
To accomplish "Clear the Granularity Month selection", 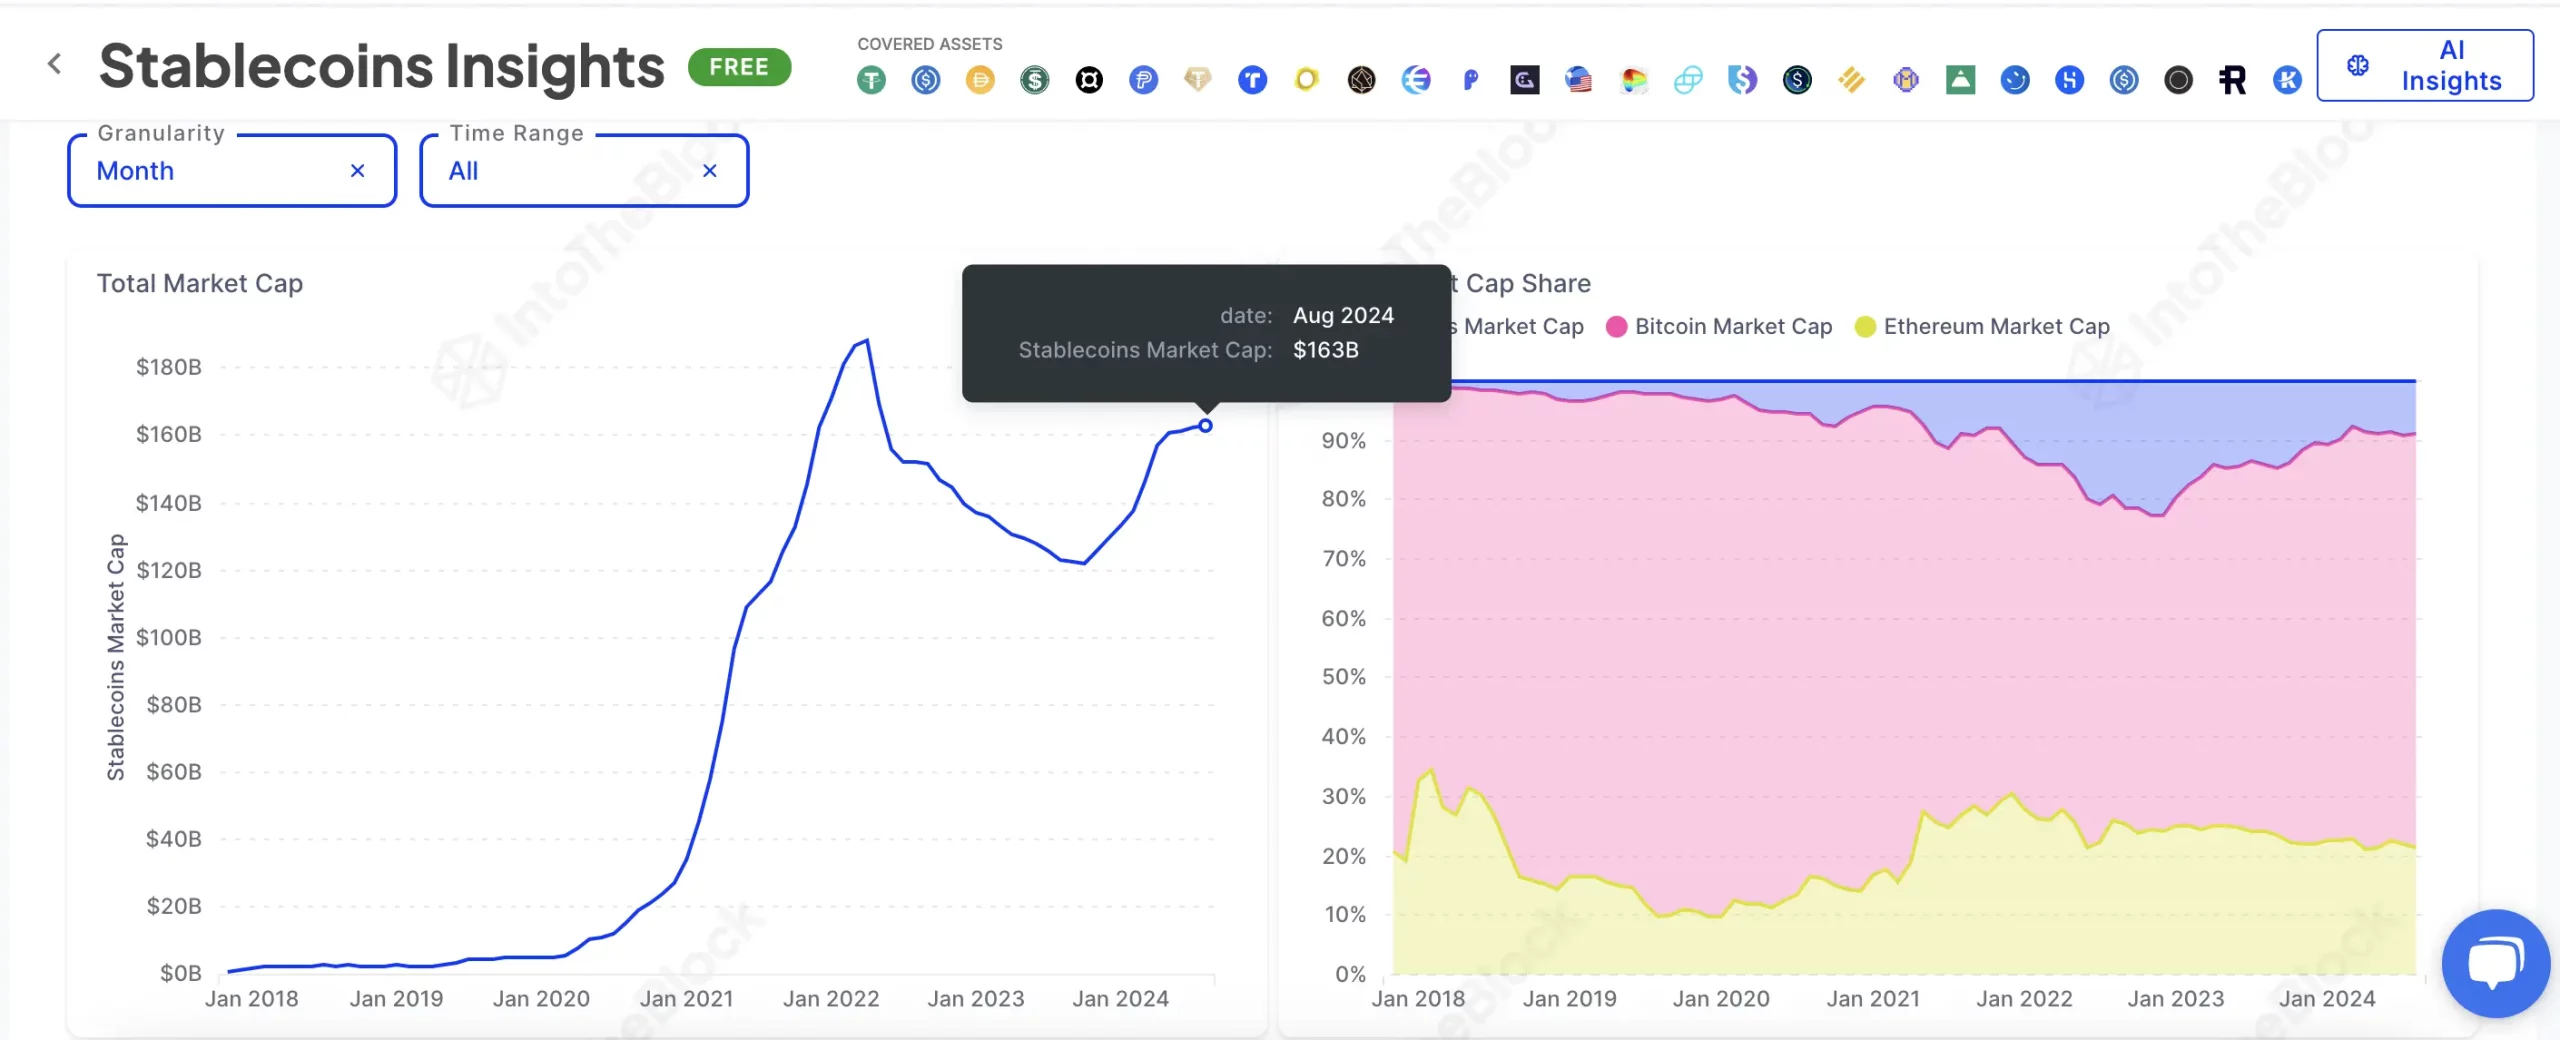I will coord(357,171).
